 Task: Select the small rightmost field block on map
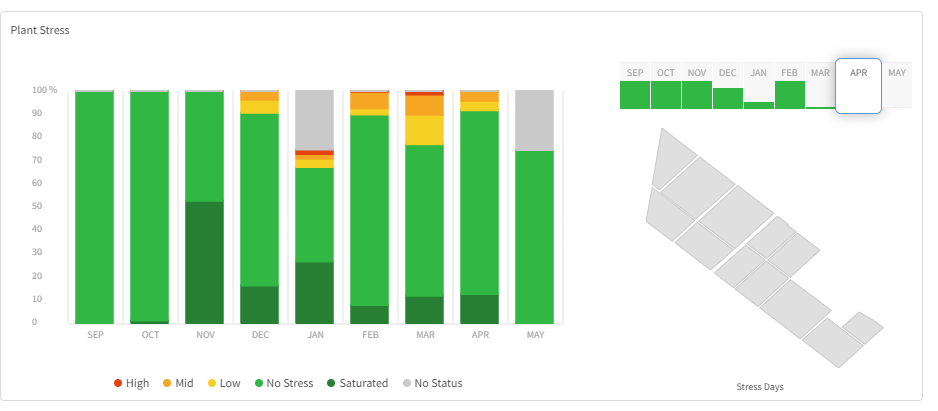tap(861, 326)
